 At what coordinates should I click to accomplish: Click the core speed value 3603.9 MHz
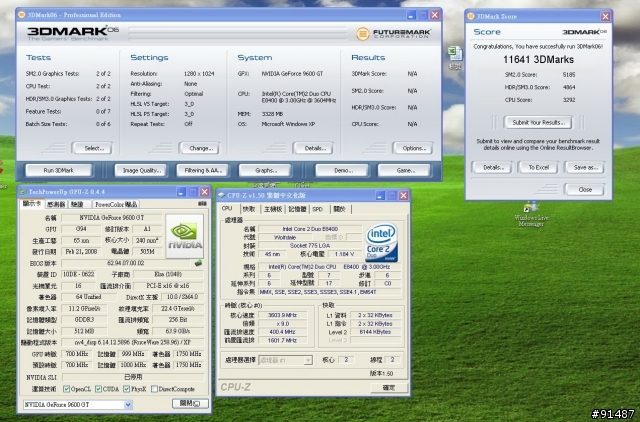[x=282, y=315]
